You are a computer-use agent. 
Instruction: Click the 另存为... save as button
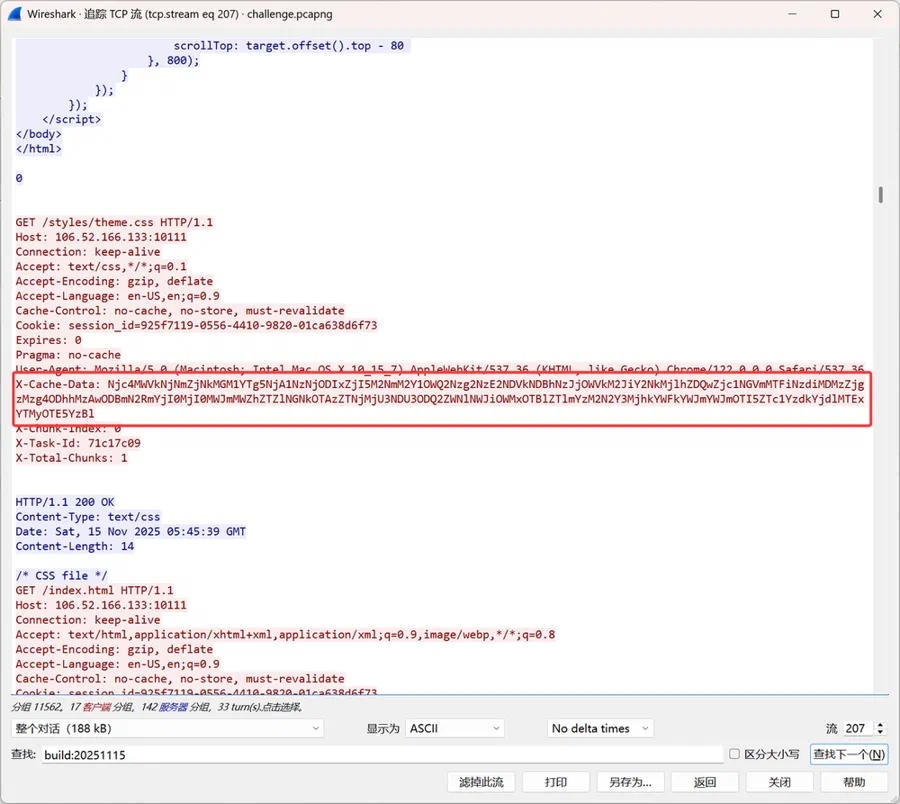pos(630,782)
